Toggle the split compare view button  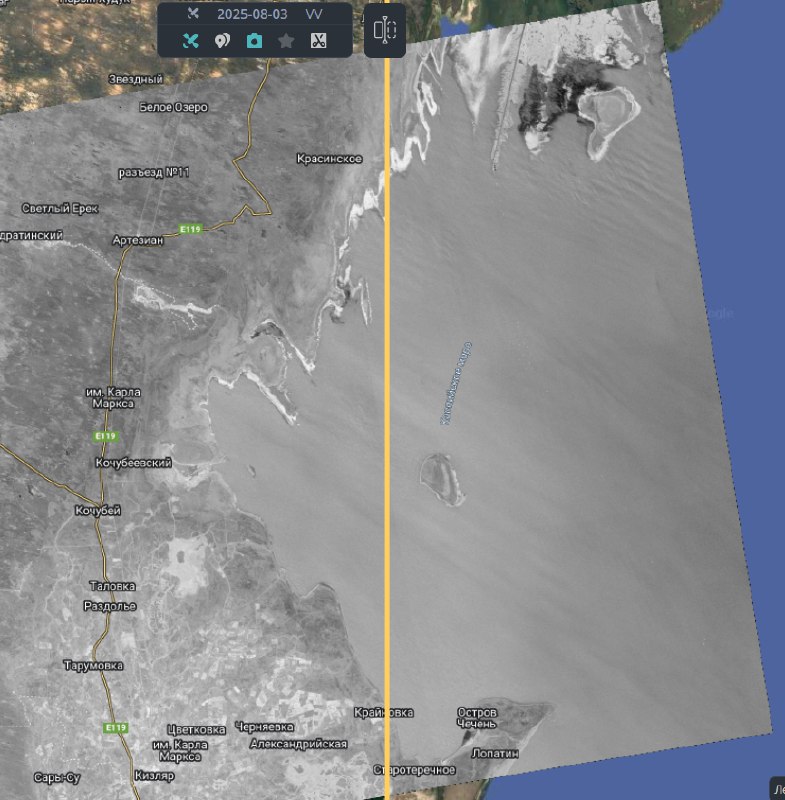pos(385,30)
